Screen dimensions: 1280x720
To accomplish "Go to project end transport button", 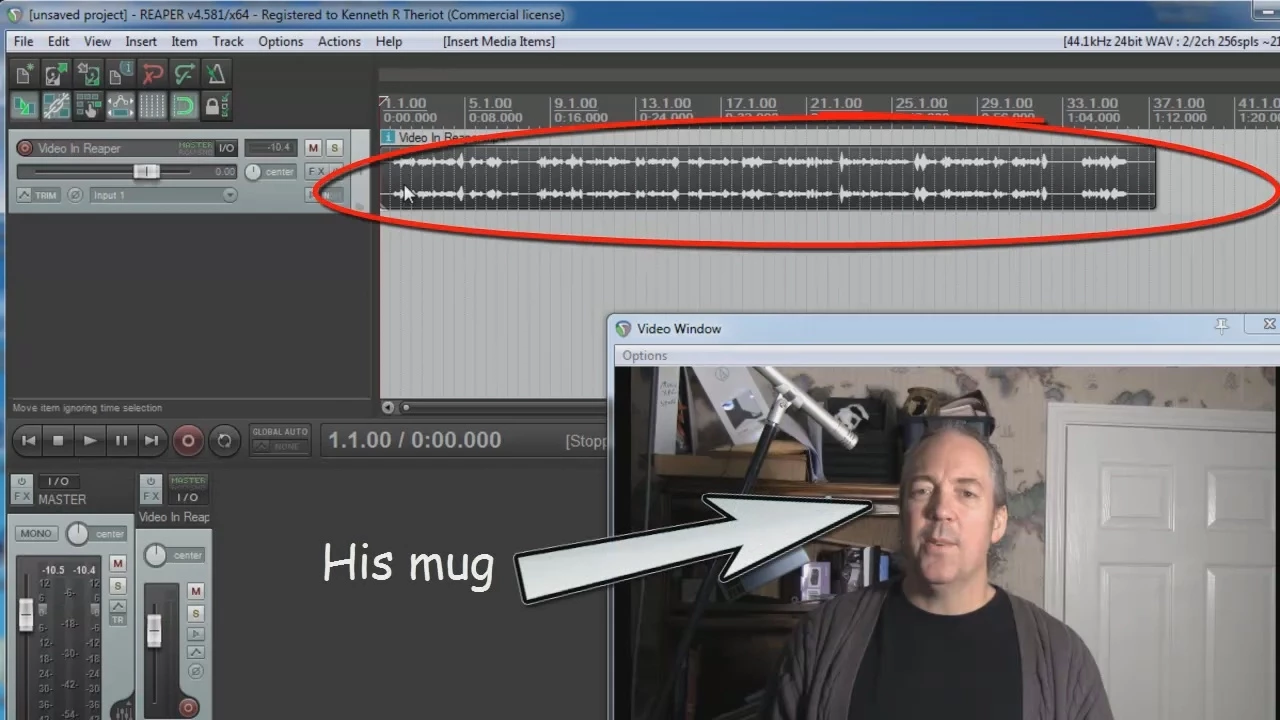I will coord(151,440).
